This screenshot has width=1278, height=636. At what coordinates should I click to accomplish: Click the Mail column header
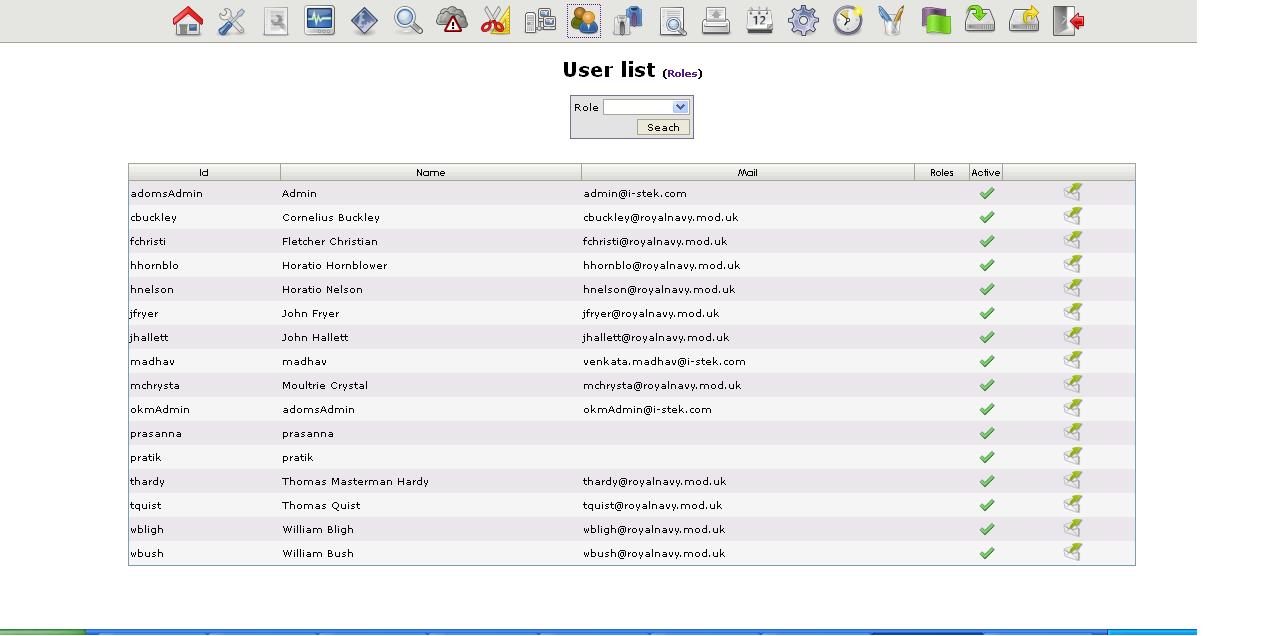pyautogui.click(x=746, y=171)
